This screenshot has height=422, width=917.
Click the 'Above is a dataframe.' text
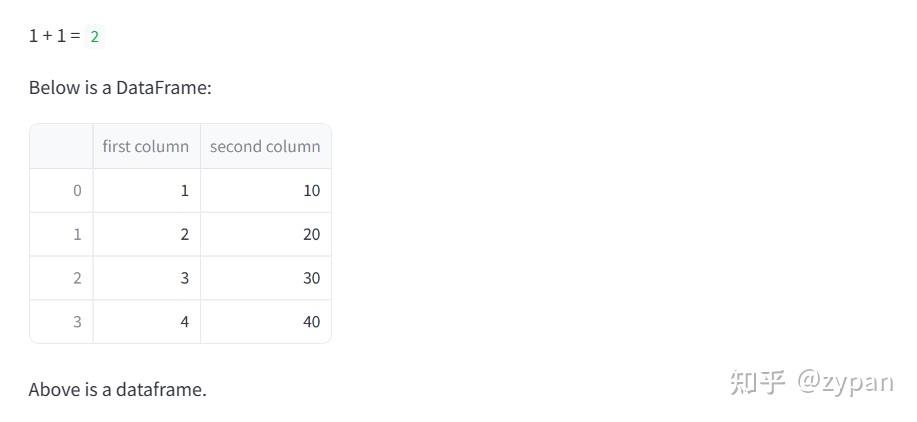[x=118, y=389]
